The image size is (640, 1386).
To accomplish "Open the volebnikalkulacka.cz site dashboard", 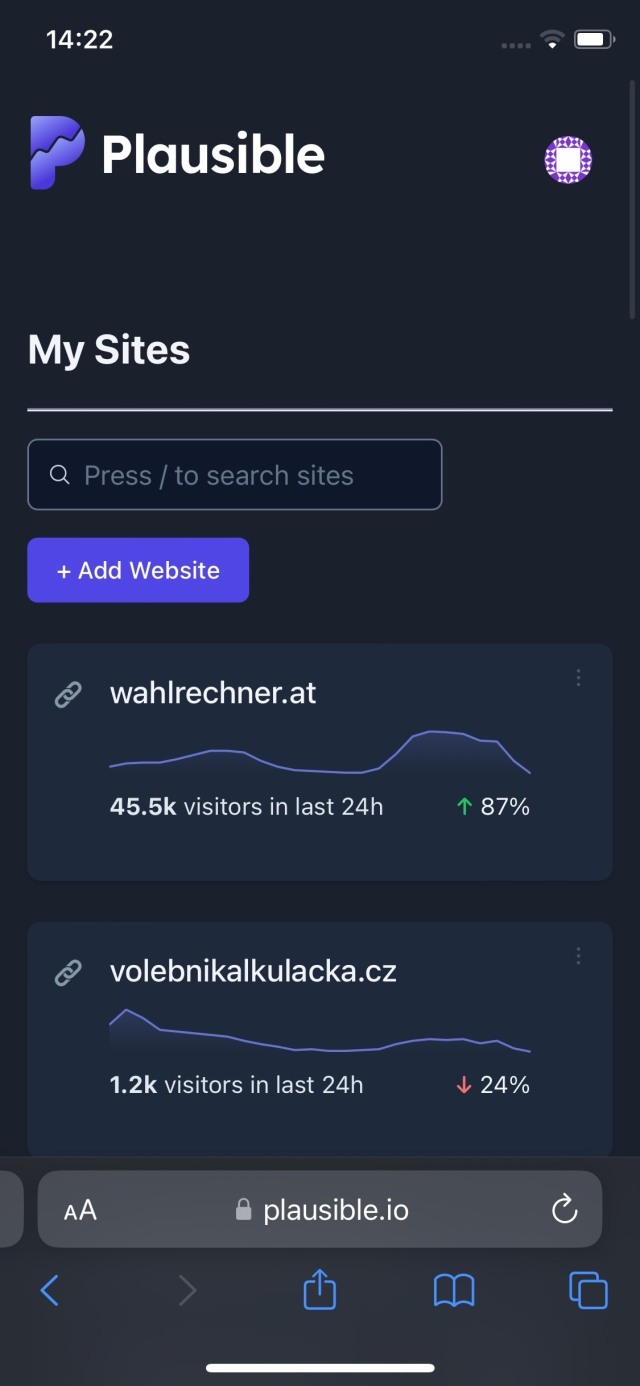I will (x=253, y=972).
